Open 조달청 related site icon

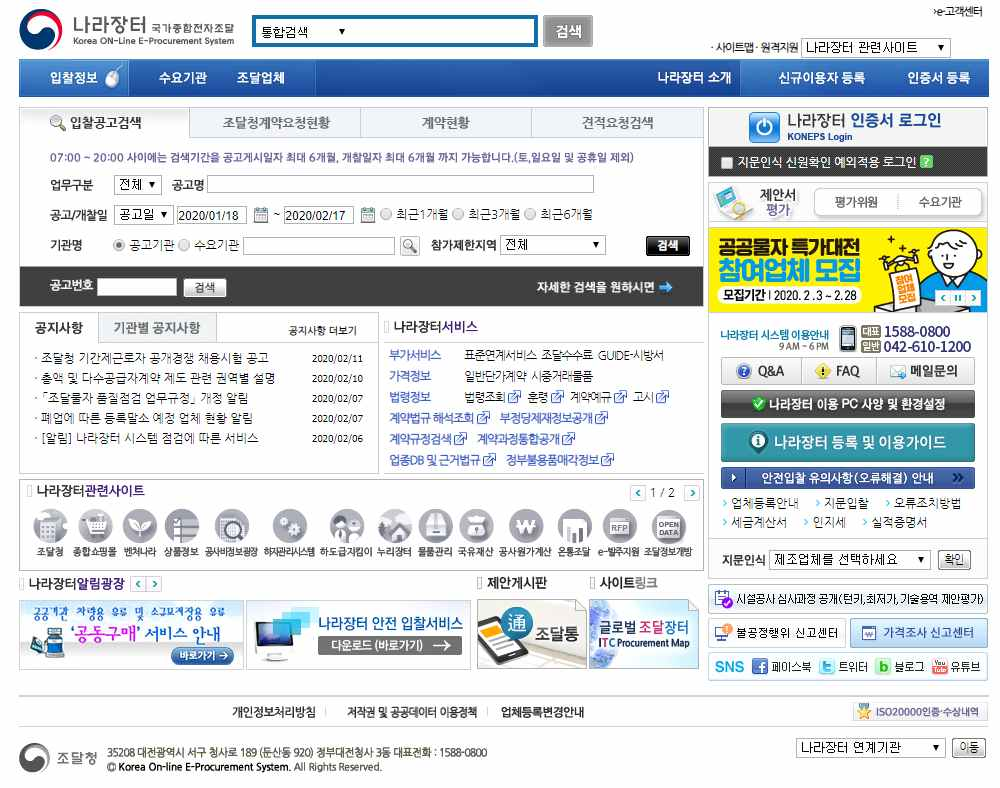50,528
